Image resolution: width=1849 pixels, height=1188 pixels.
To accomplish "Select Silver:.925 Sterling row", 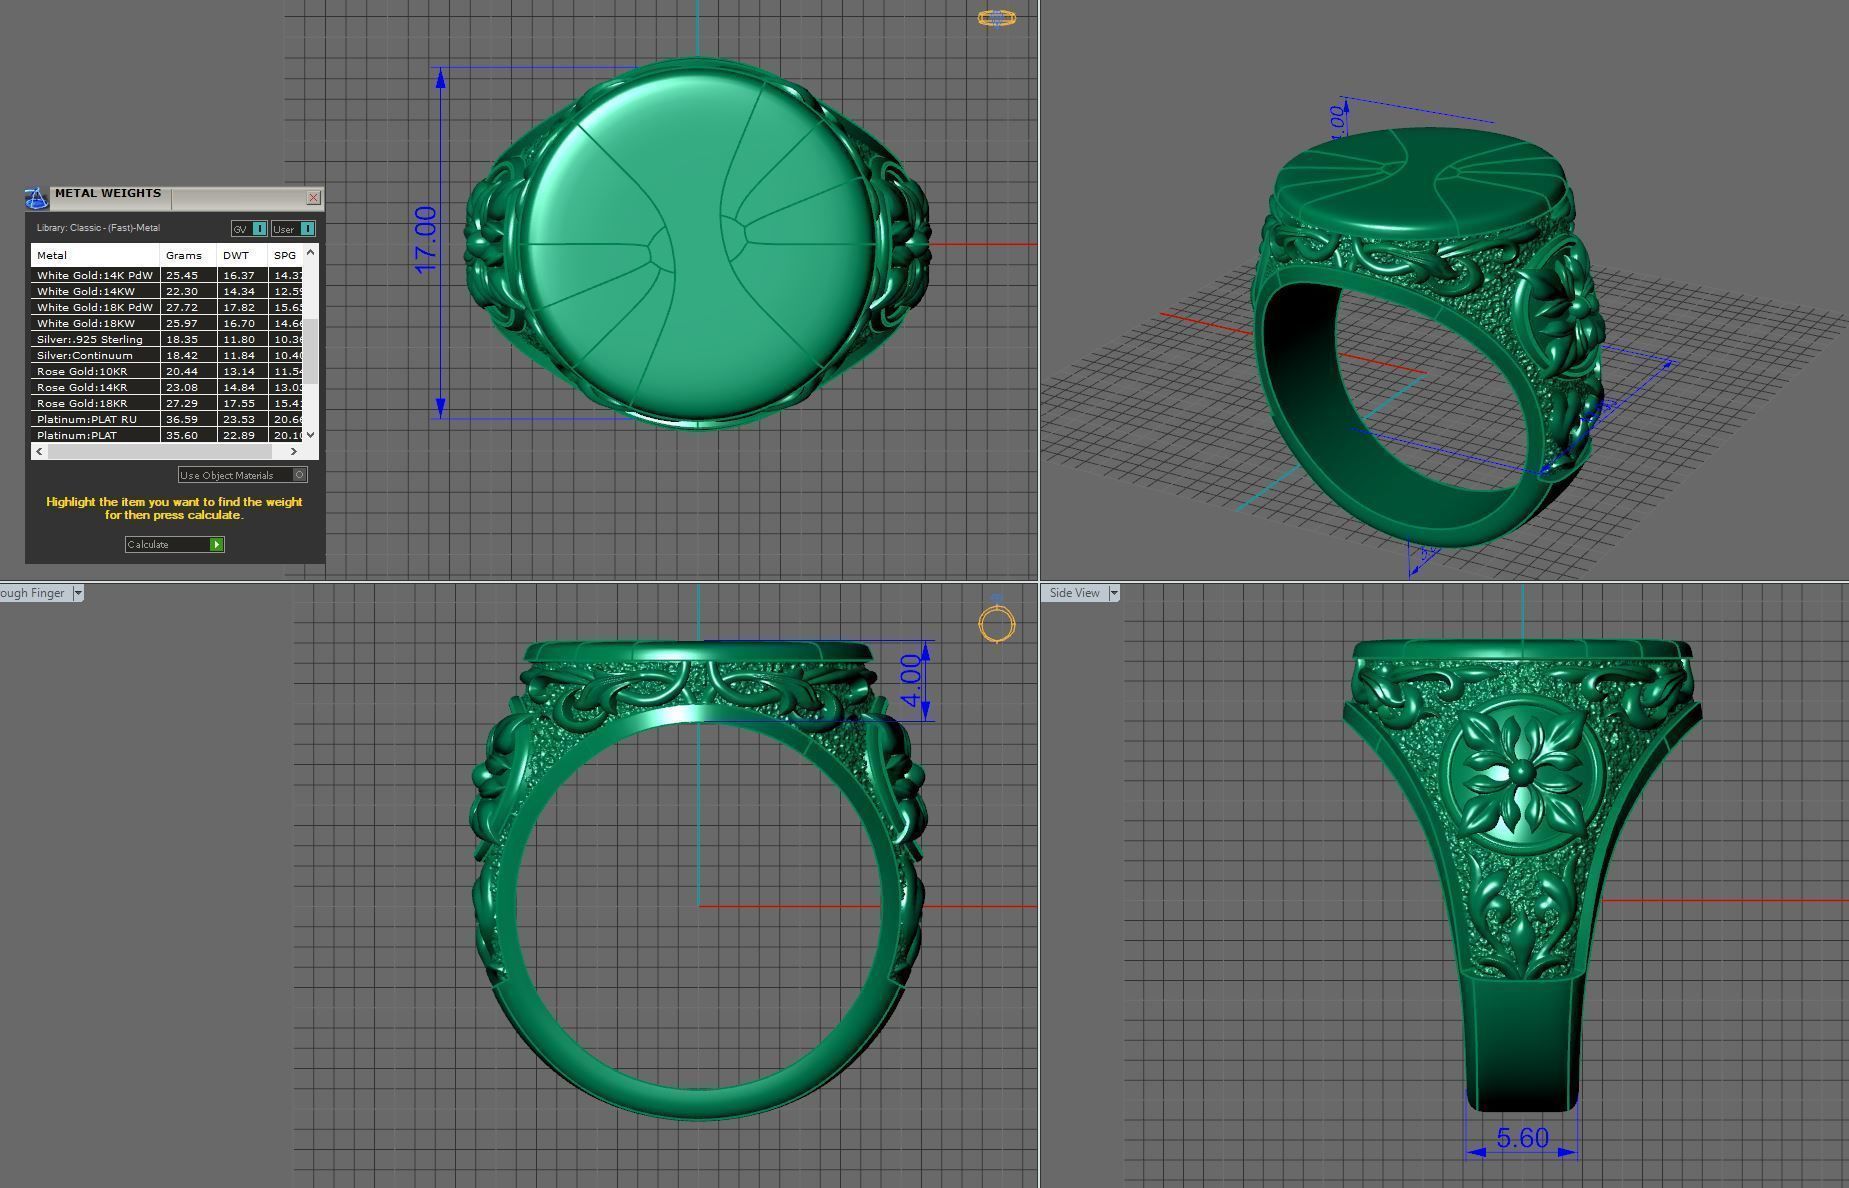I will pos(167,339).
